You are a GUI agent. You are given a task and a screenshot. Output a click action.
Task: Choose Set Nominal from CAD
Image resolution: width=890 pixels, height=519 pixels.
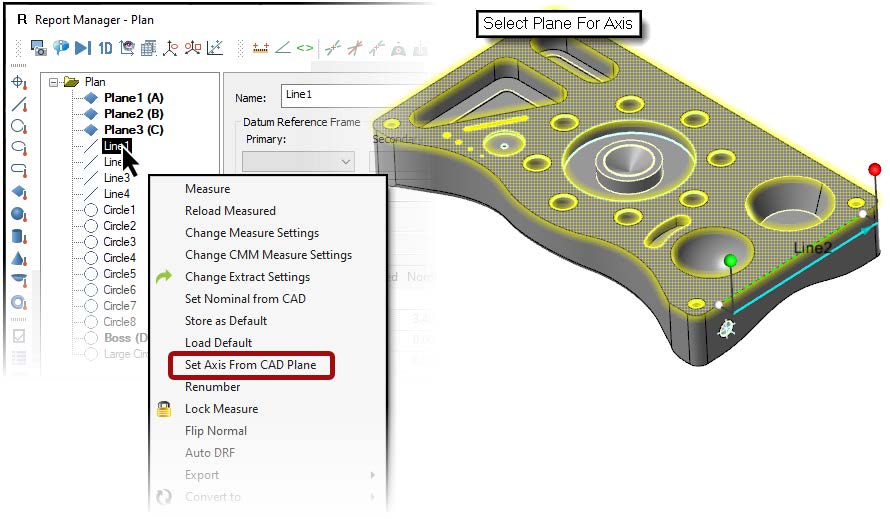coord(245,299)
